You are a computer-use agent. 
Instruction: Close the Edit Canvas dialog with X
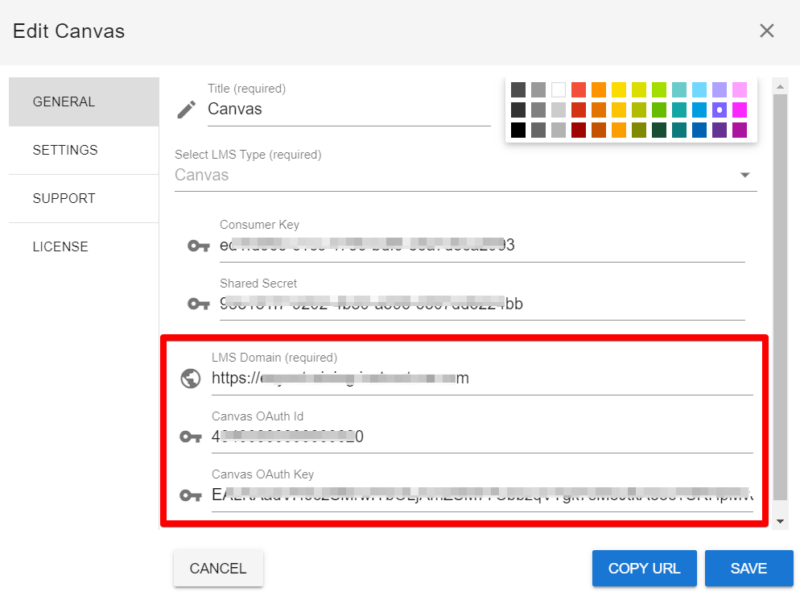click(x=767, y=31)
